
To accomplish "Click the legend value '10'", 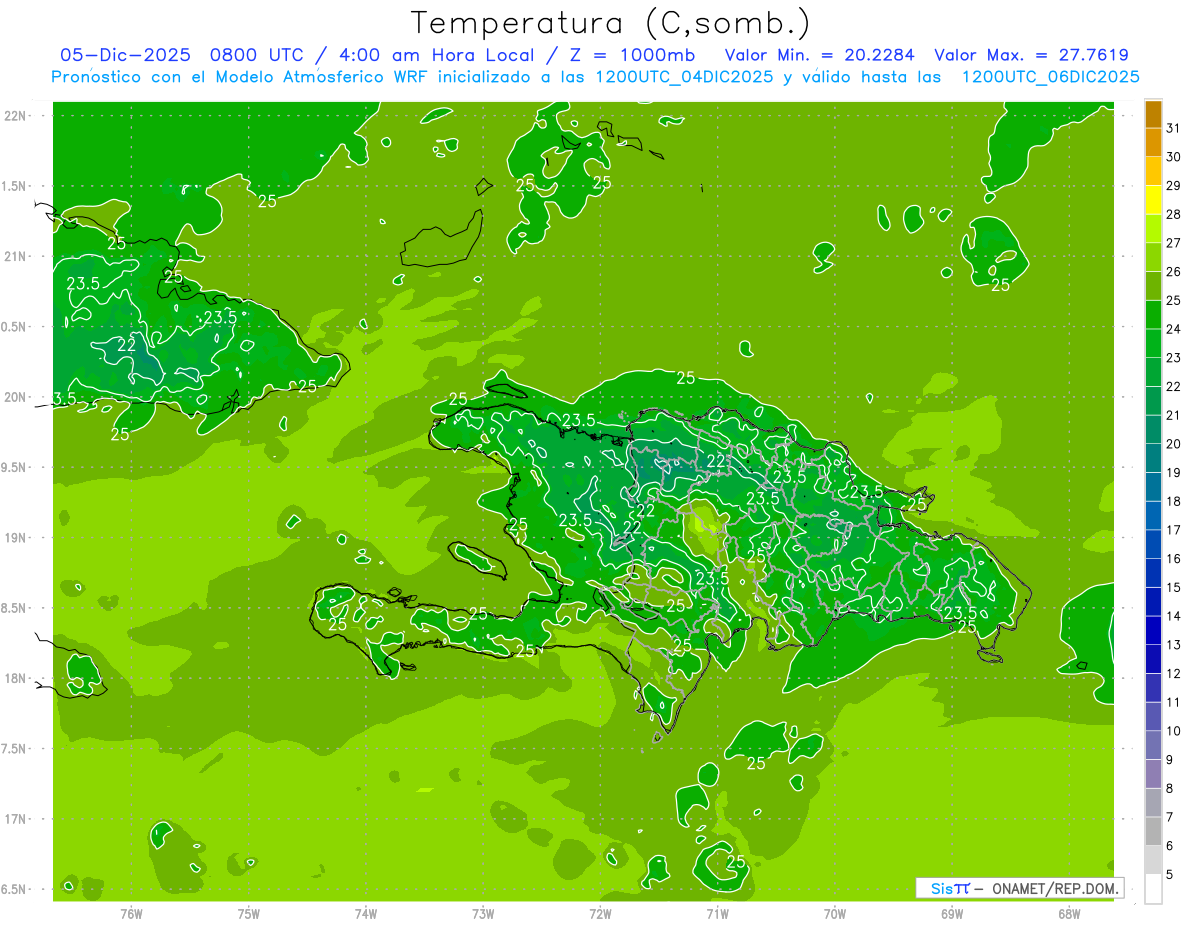I will [x=1174, y=731].
